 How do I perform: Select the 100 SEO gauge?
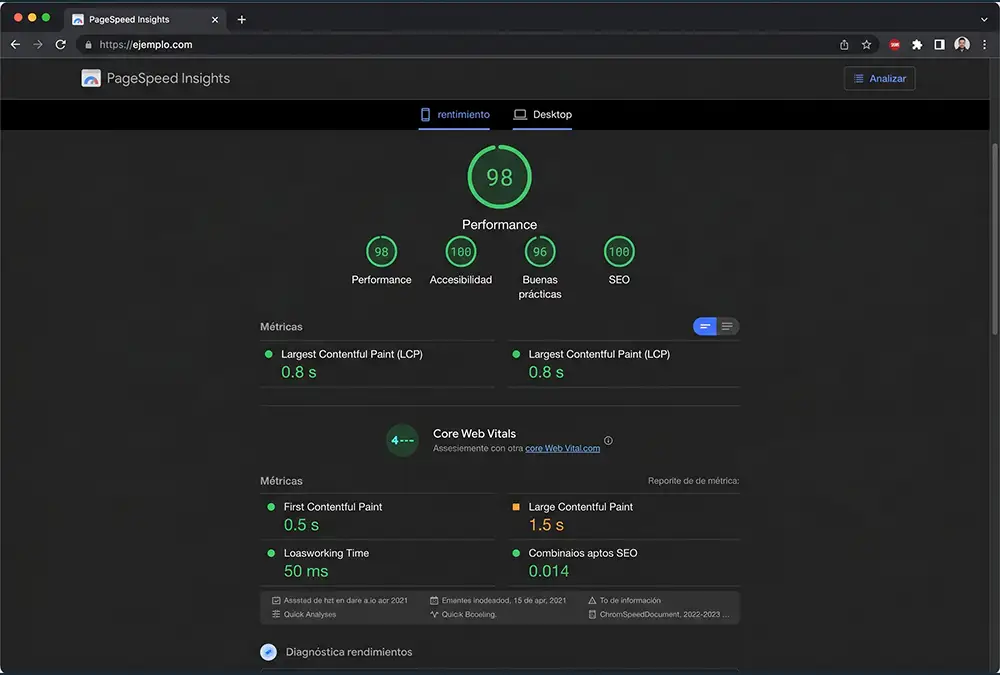pyautogui.click(x=619, y=251)
